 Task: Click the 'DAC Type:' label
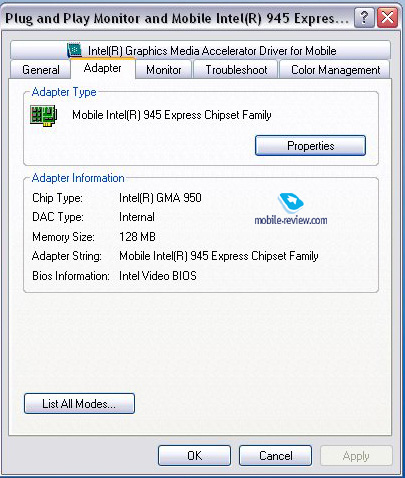[x=58, y=217]
